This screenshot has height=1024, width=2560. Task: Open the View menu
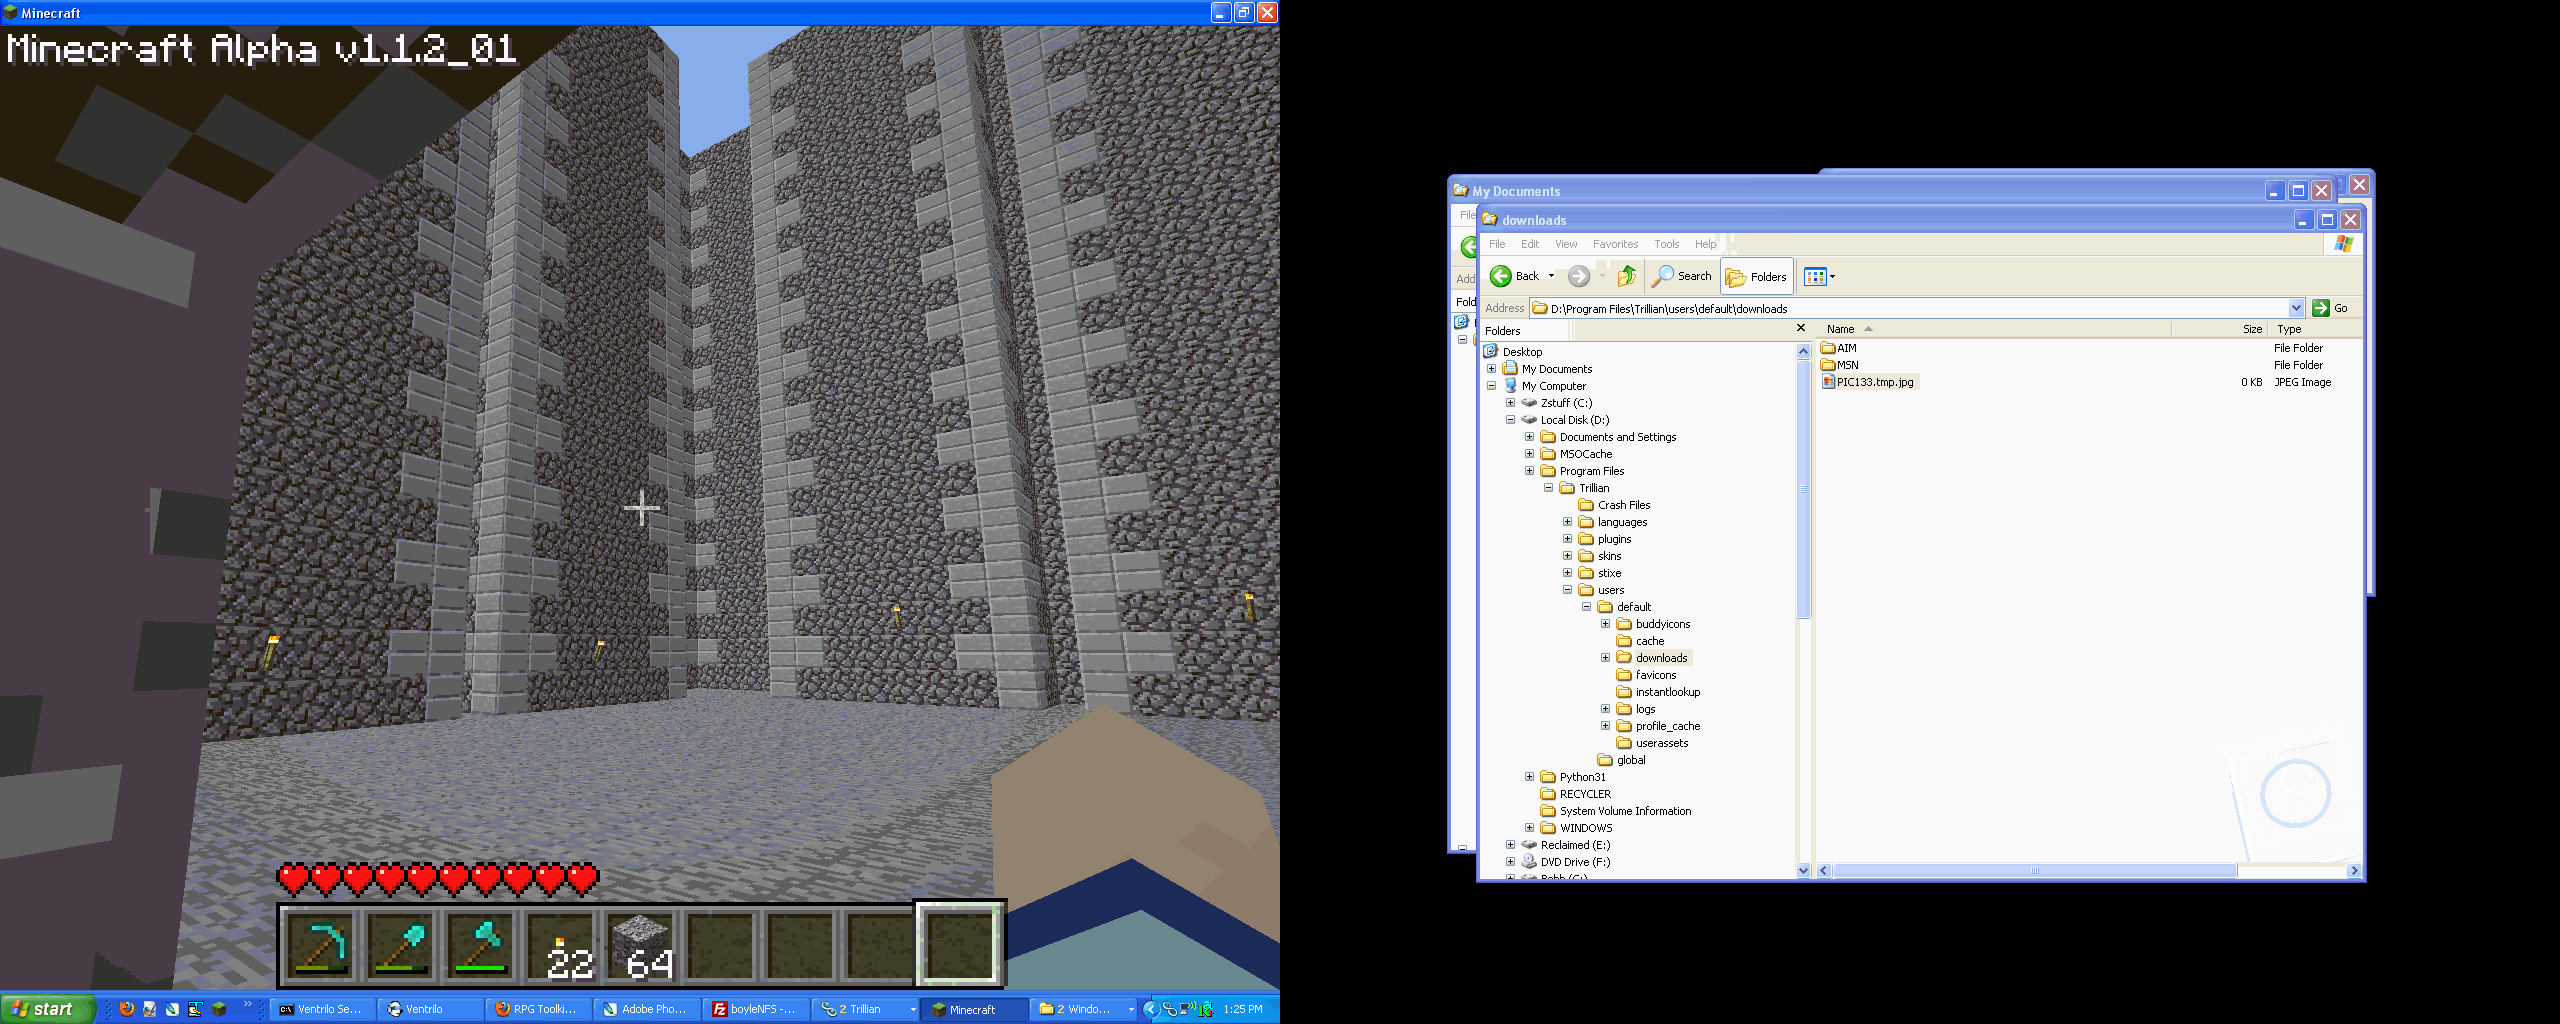[1566, 244]
